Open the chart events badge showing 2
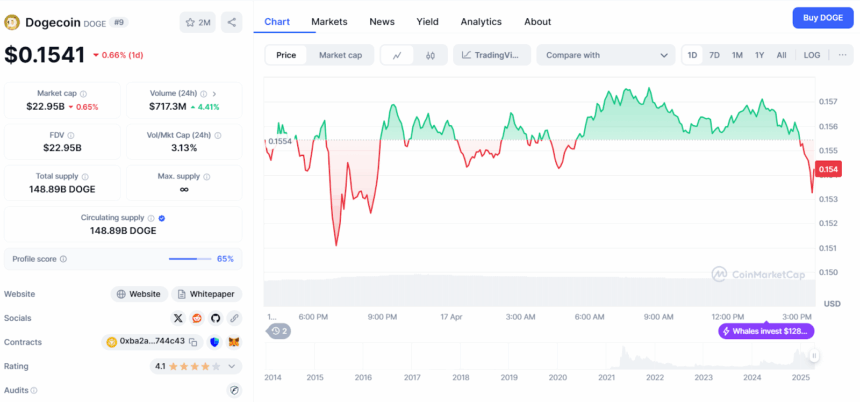860x402 pixels. [280, 331]
